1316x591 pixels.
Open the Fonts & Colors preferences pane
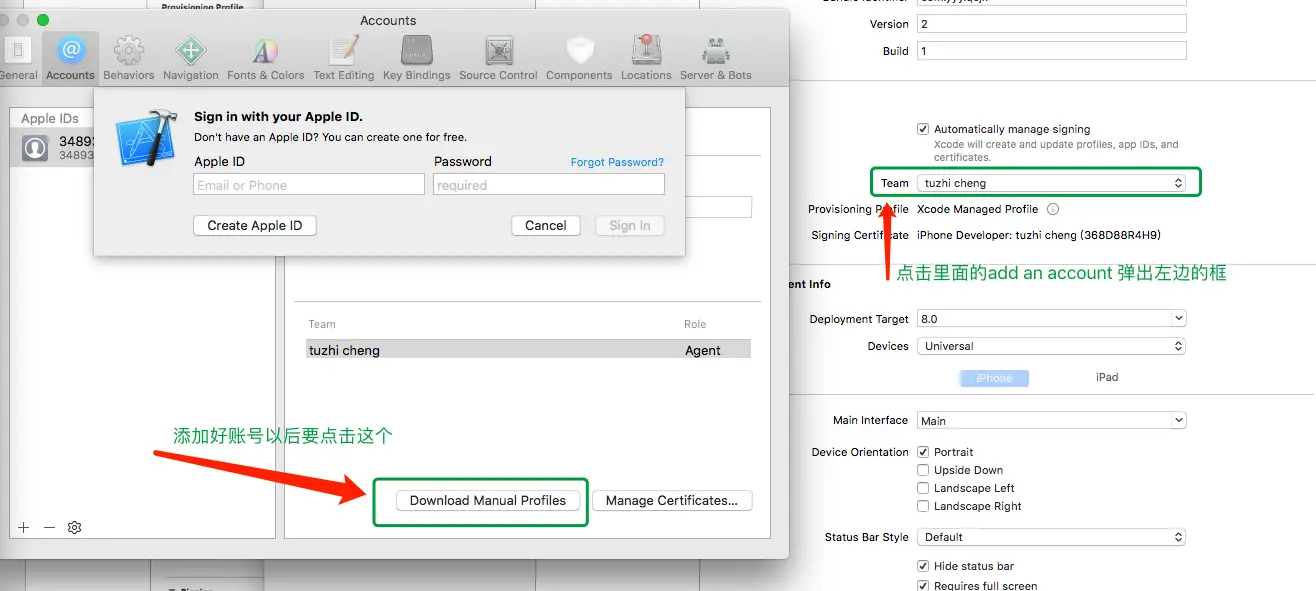pyautogui.click(x=265, y=57)
